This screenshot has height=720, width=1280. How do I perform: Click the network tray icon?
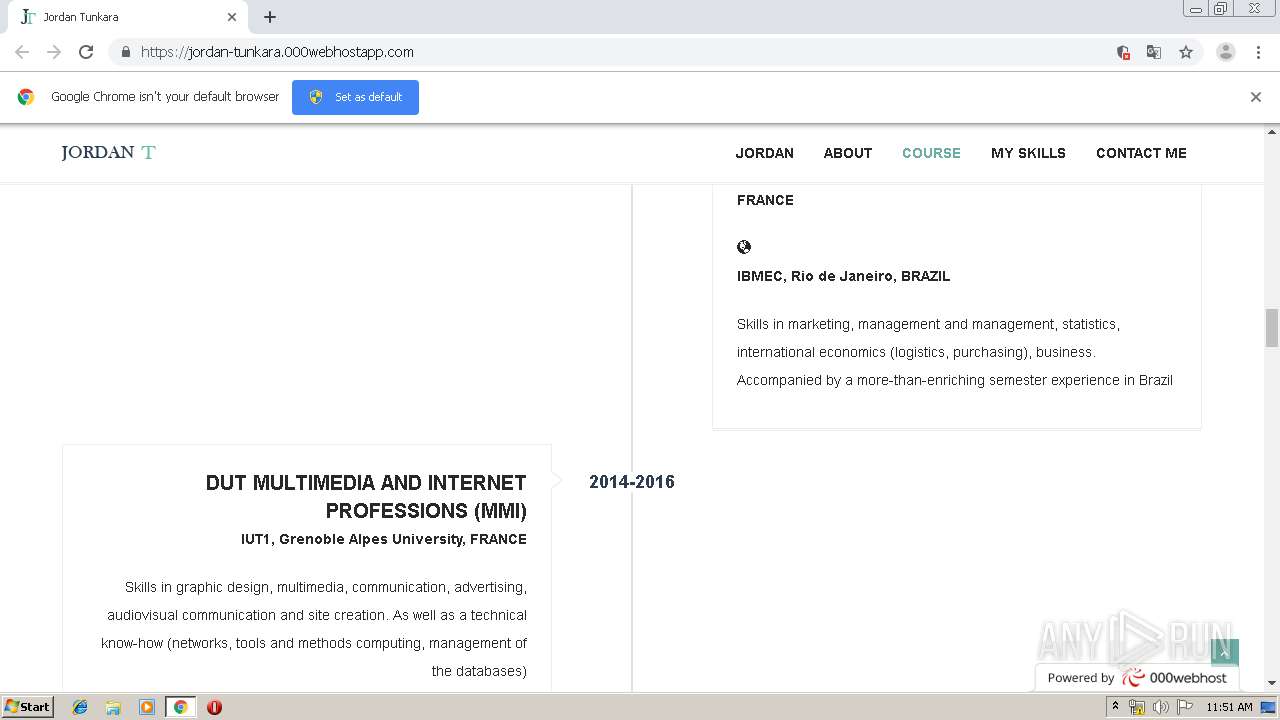[1137, 707]
